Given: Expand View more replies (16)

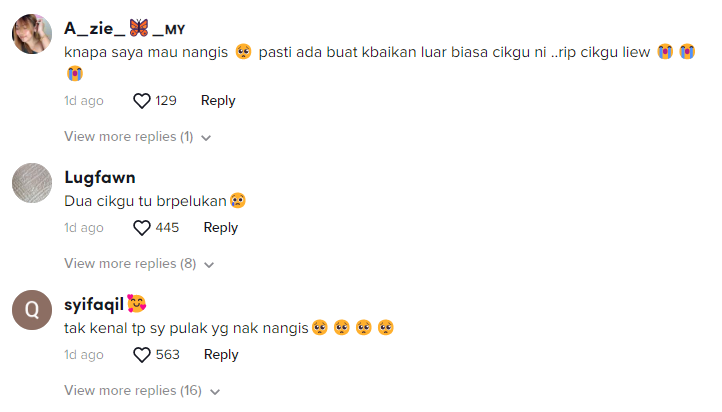Looking at the screenshot, I should tap(142, 391).
